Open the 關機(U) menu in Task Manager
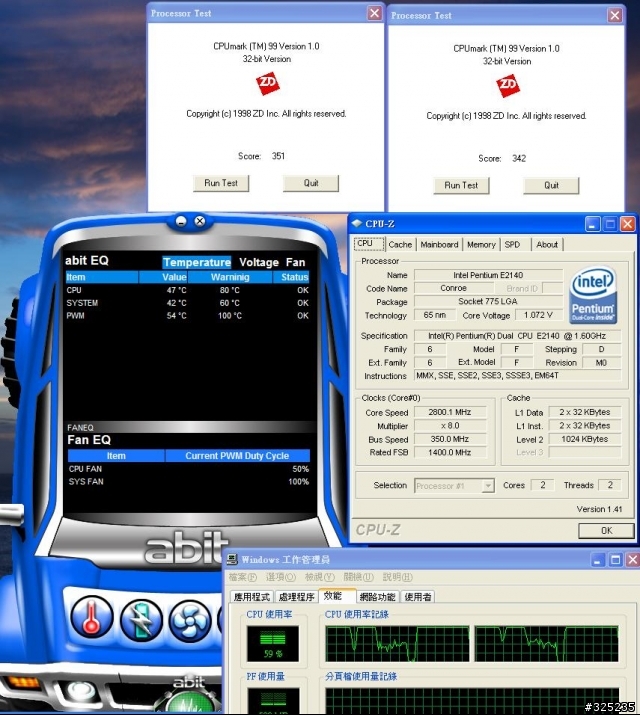This screenshot has height=715, width=640. point(358,577)
